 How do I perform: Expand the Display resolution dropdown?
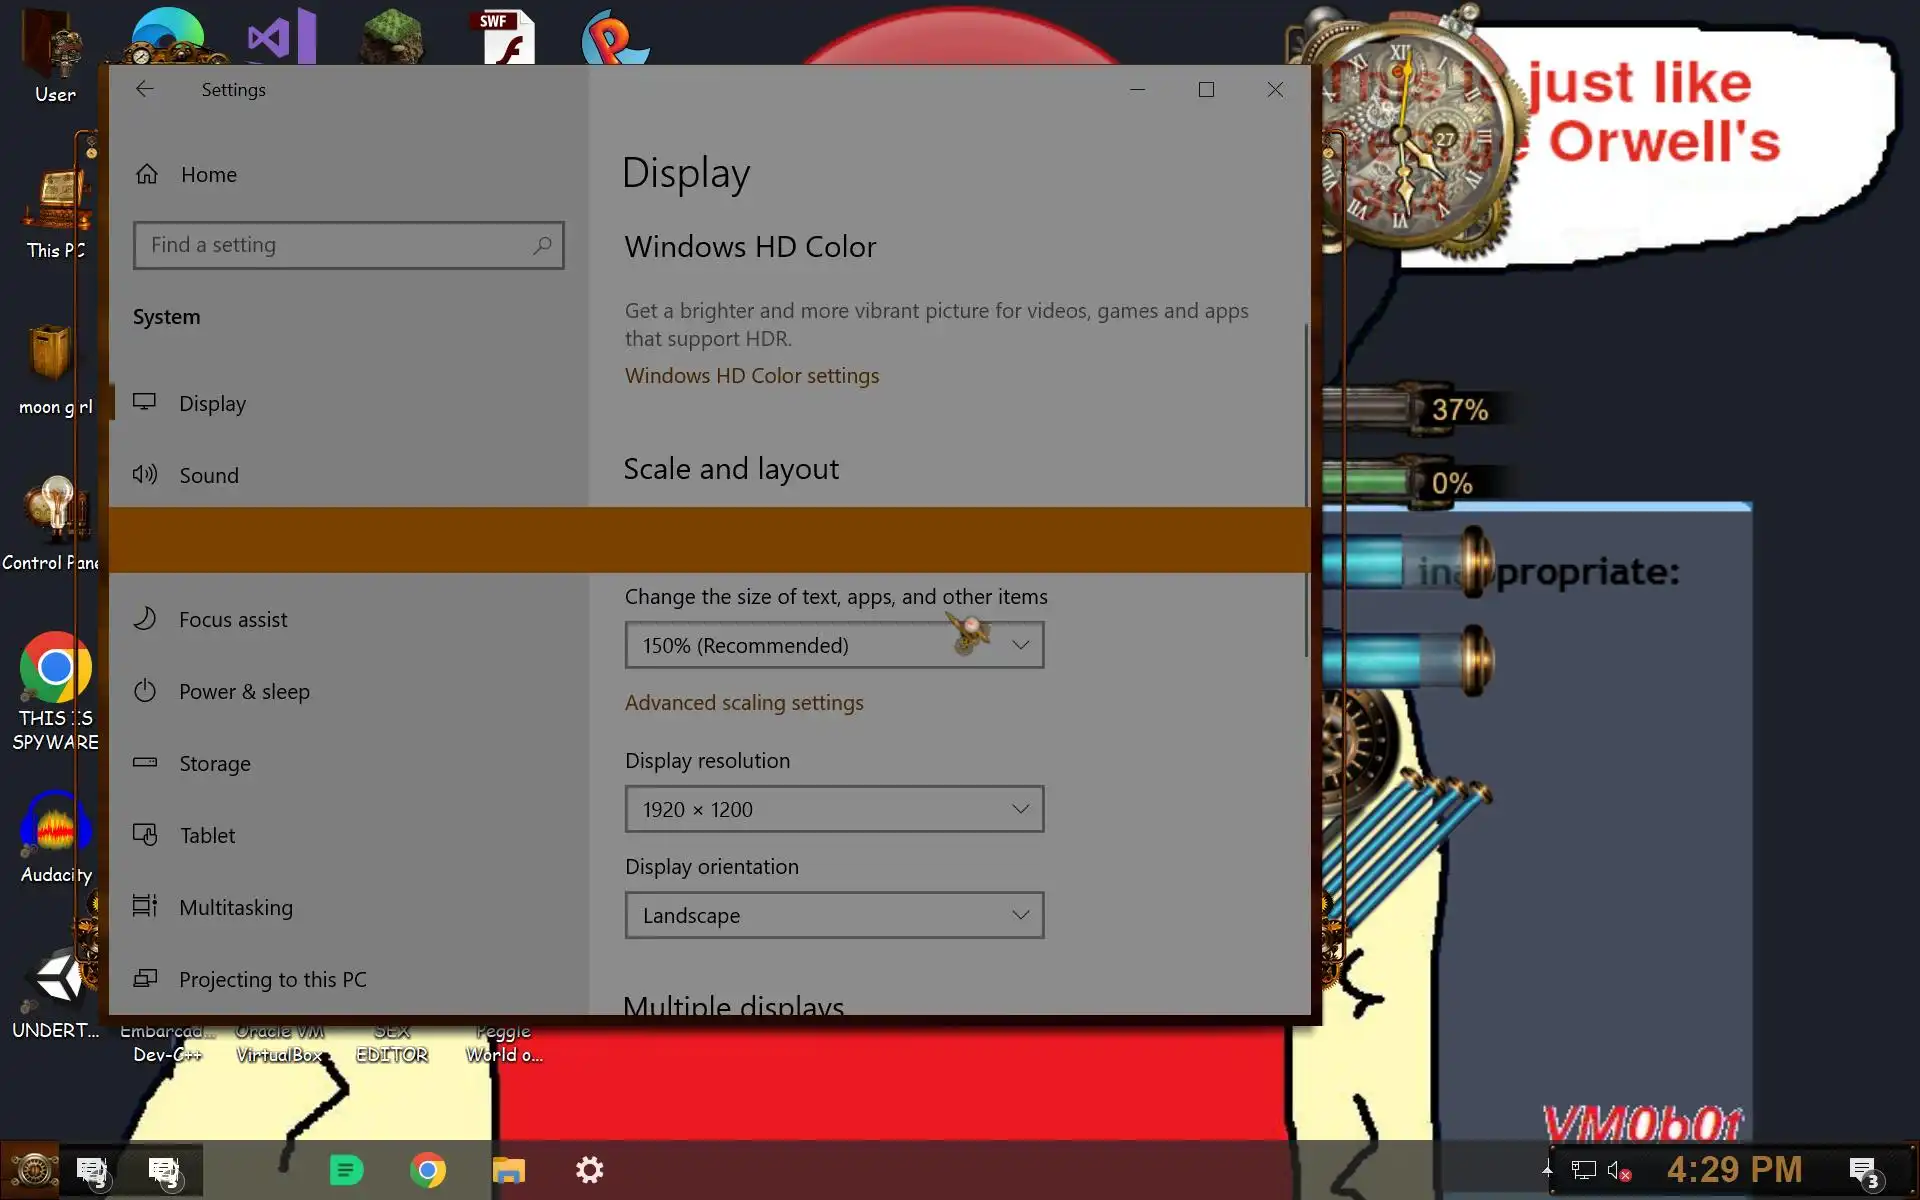[834, 809]
